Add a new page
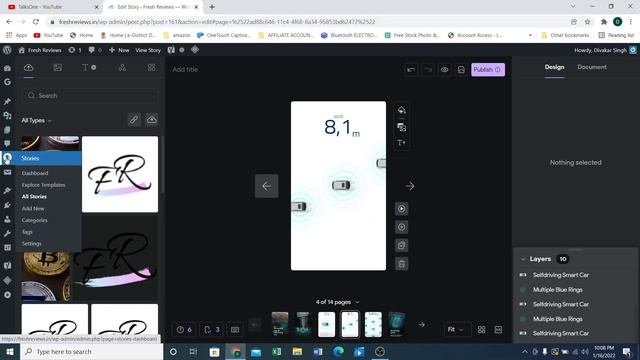 tap(402, 227)
